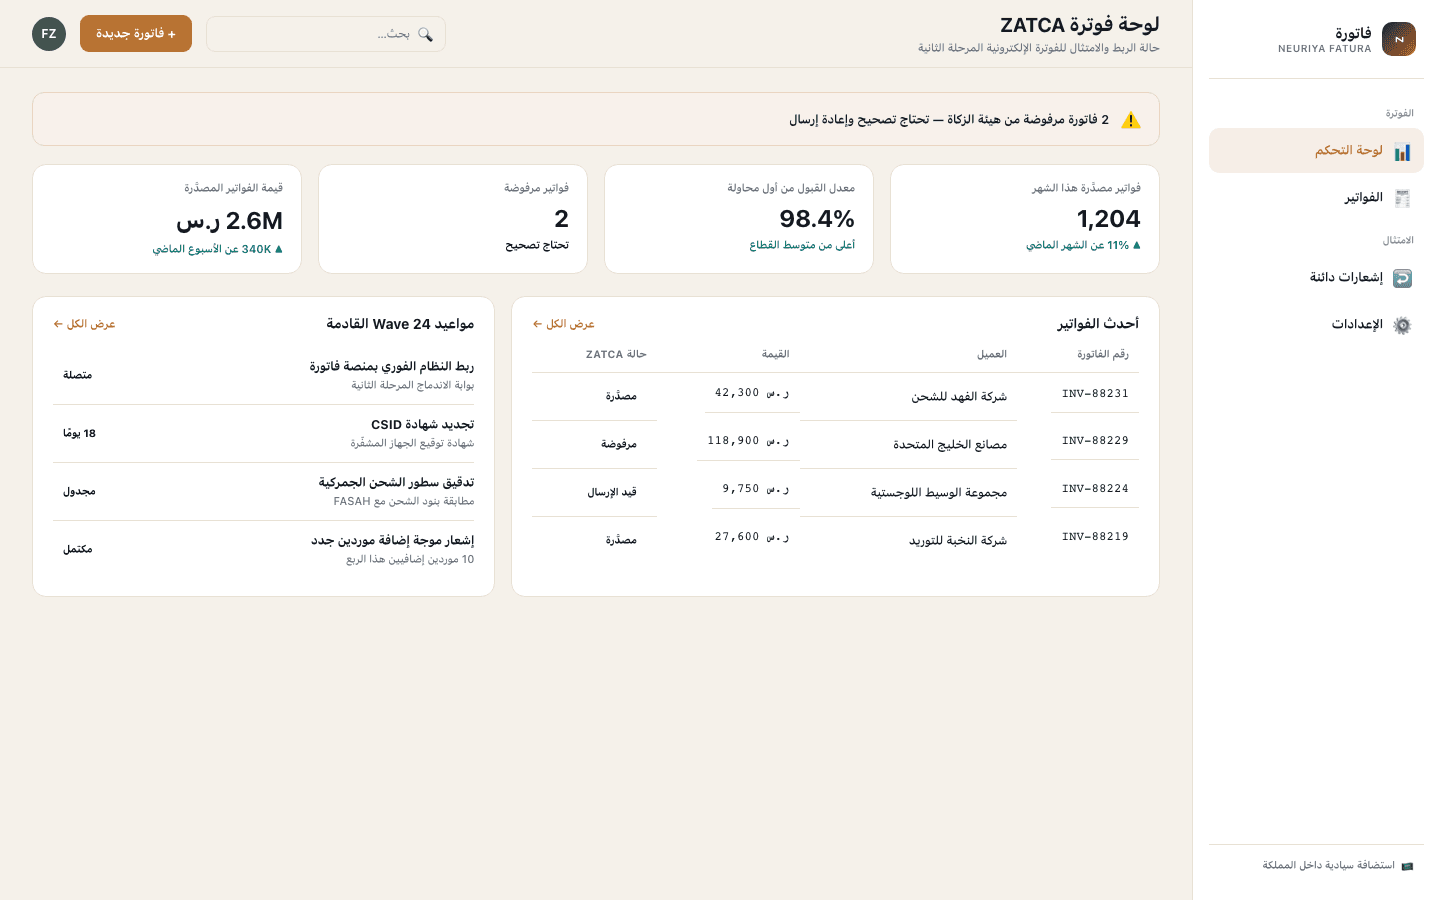
Task: Open the فواتير مرفوضة stat card
Action: (x=453, y=219)
